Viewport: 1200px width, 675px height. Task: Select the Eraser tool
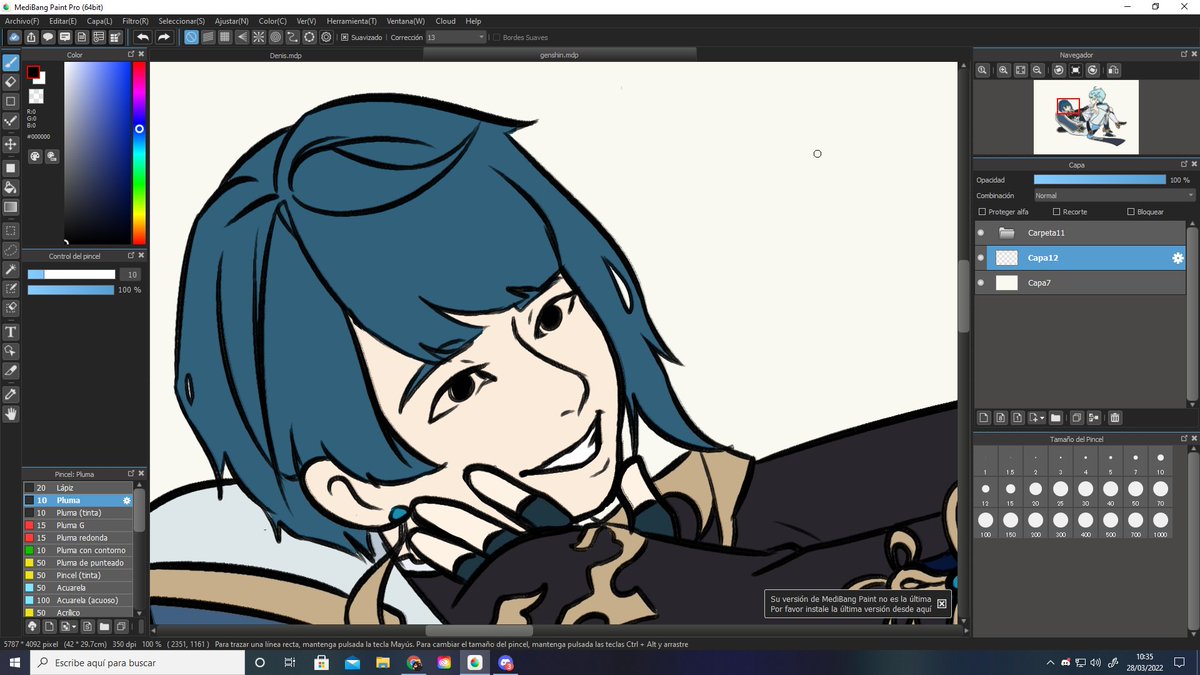[11, 82]
